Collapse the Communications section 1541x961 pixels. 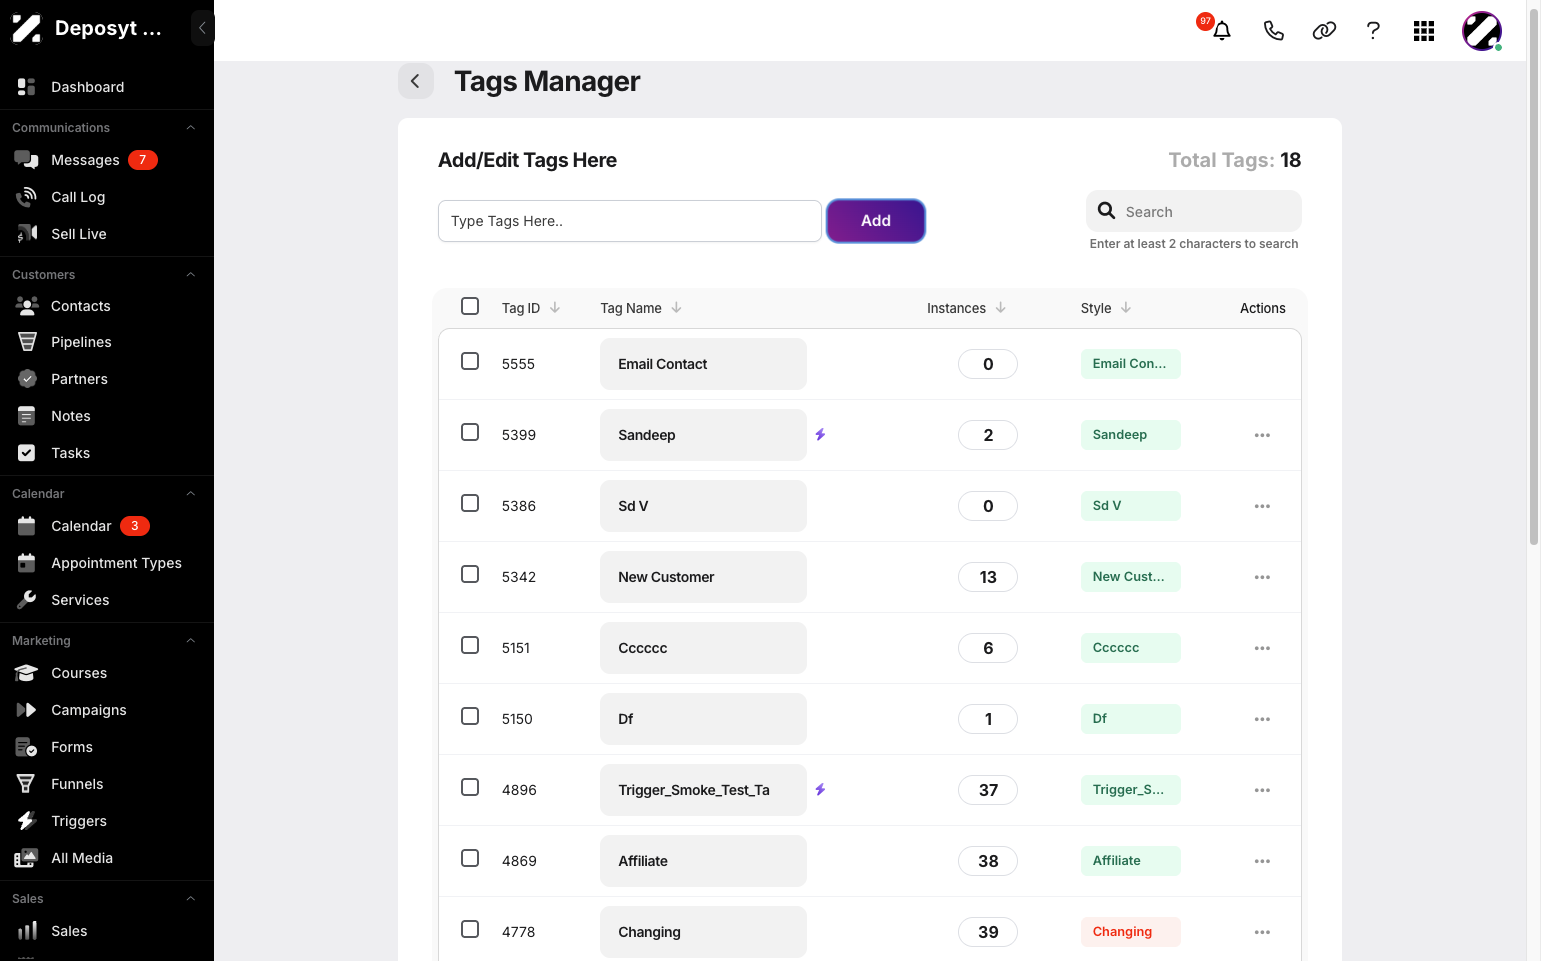[x=190, y=128]
